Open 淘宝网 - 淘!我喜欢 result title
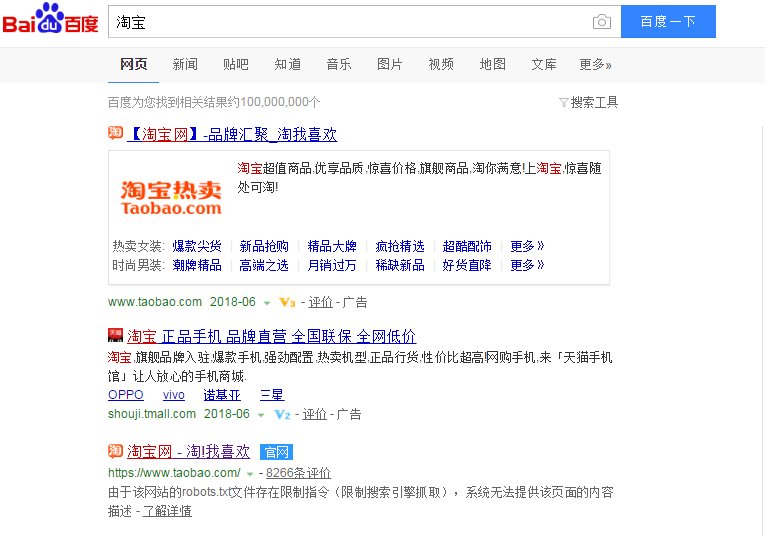The image size is (765, 536). point(188,452)
